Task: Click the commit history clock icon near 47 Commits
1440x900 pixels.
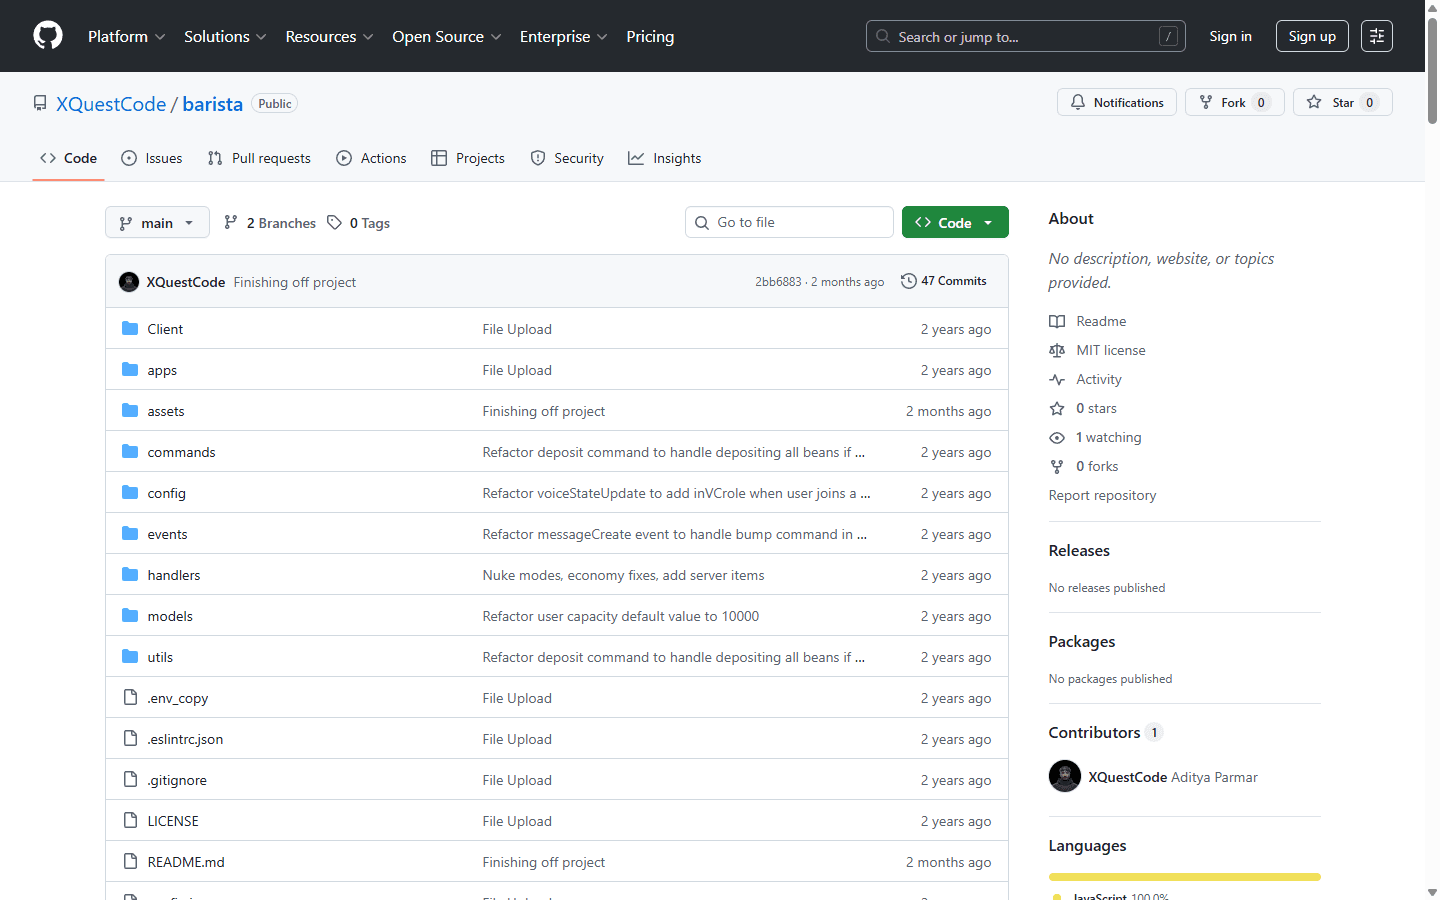Action: [x=908, y=281]
